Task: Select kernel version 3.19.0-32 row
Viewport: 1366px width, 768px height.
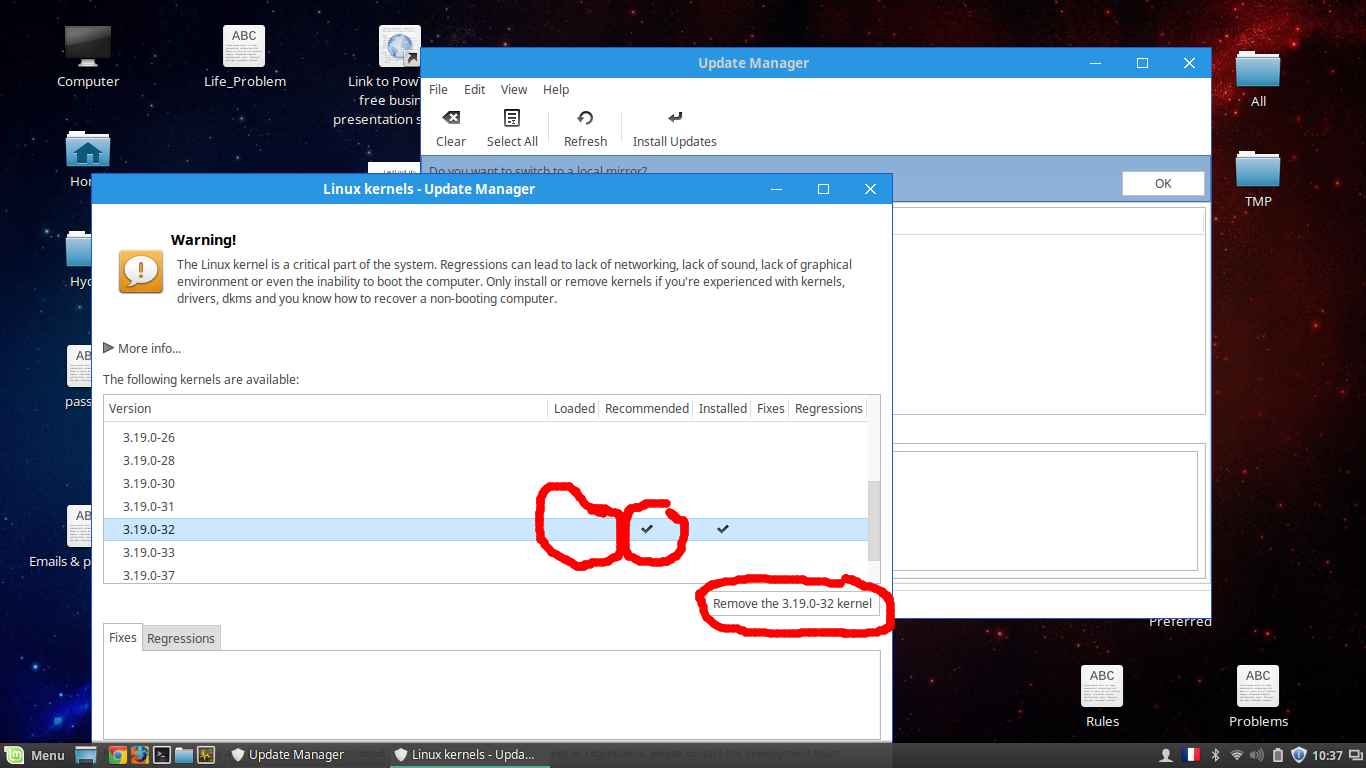Action: click(x=486, y=529)
